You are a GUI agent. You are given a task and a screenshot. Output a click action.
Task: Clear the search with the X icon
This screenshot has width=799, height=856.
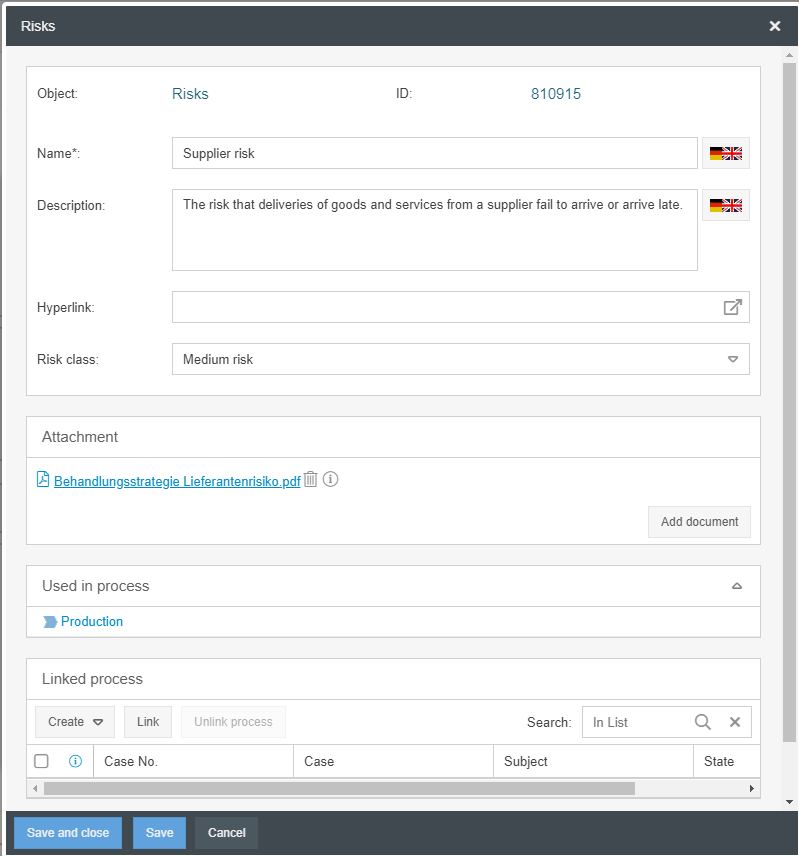tap(735, 722)
